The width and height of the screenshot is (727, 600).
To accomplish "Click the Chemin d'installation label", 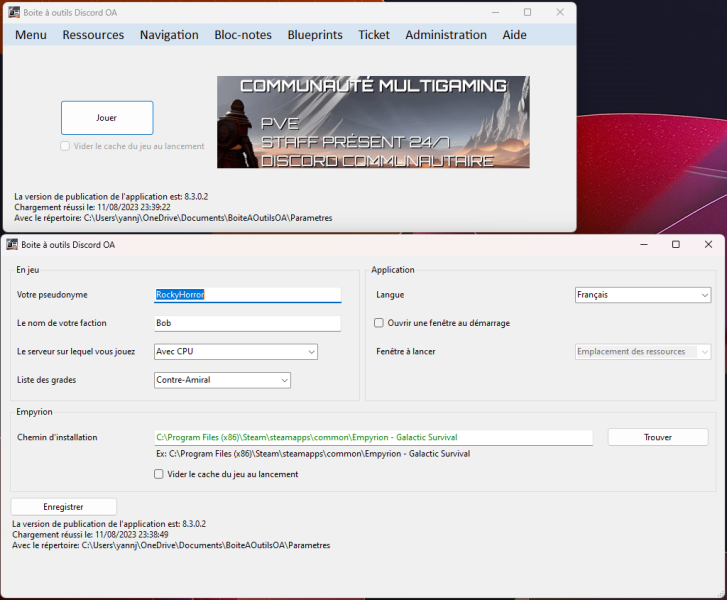I will [57, 437].
